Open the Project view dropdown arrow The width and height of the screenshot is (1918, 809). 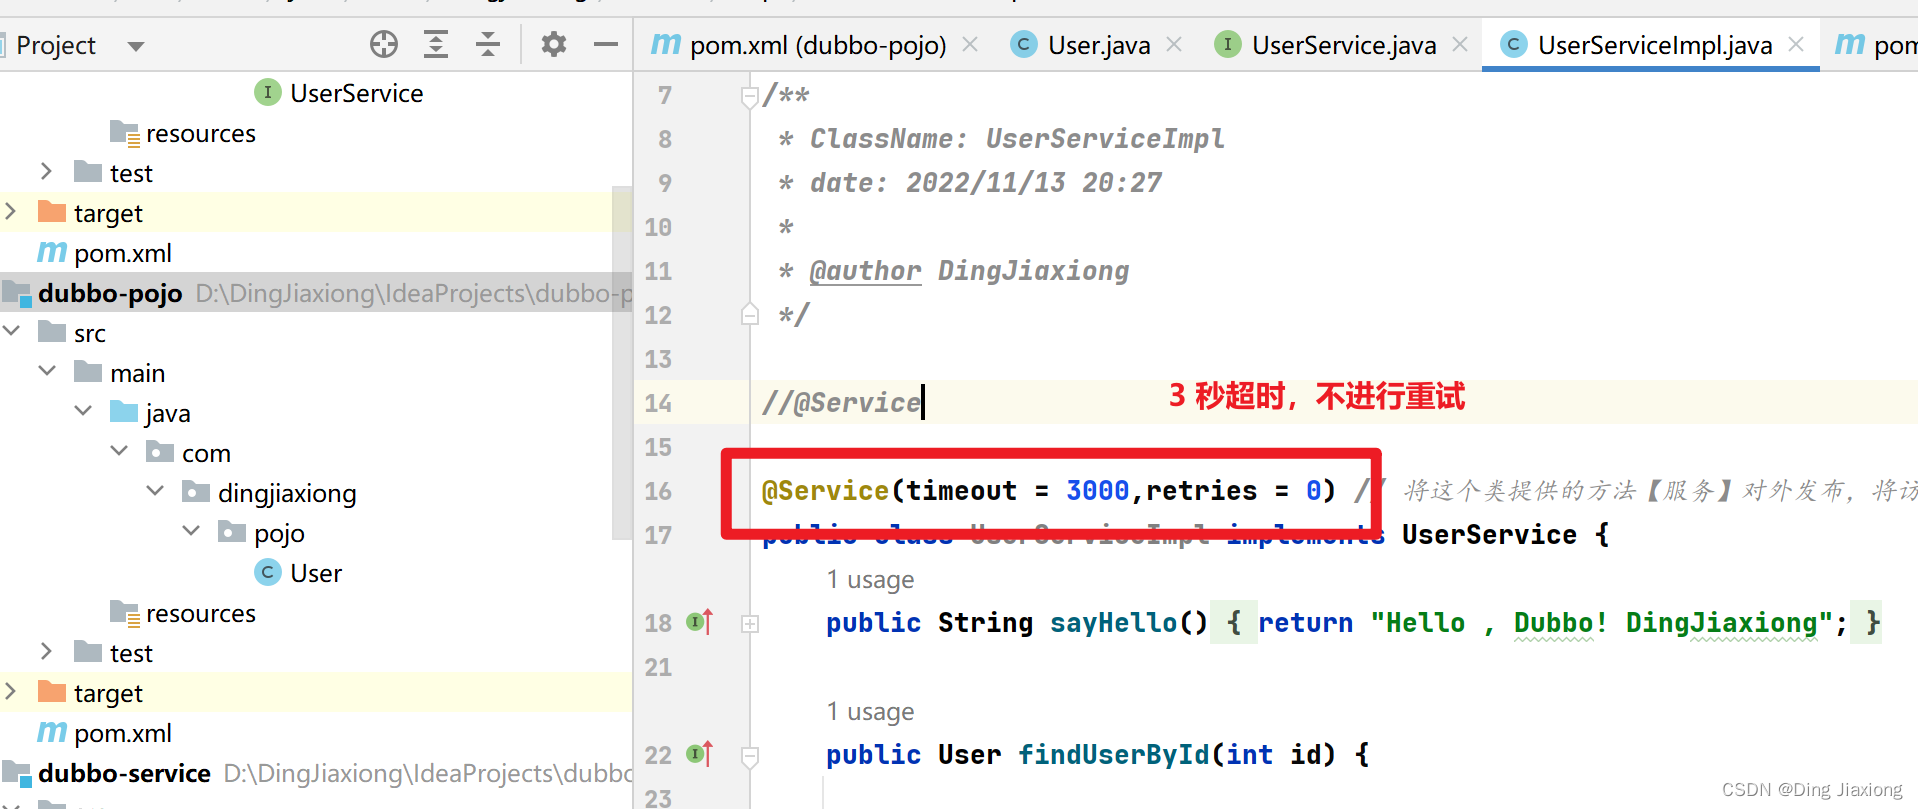tap(136, 46)
